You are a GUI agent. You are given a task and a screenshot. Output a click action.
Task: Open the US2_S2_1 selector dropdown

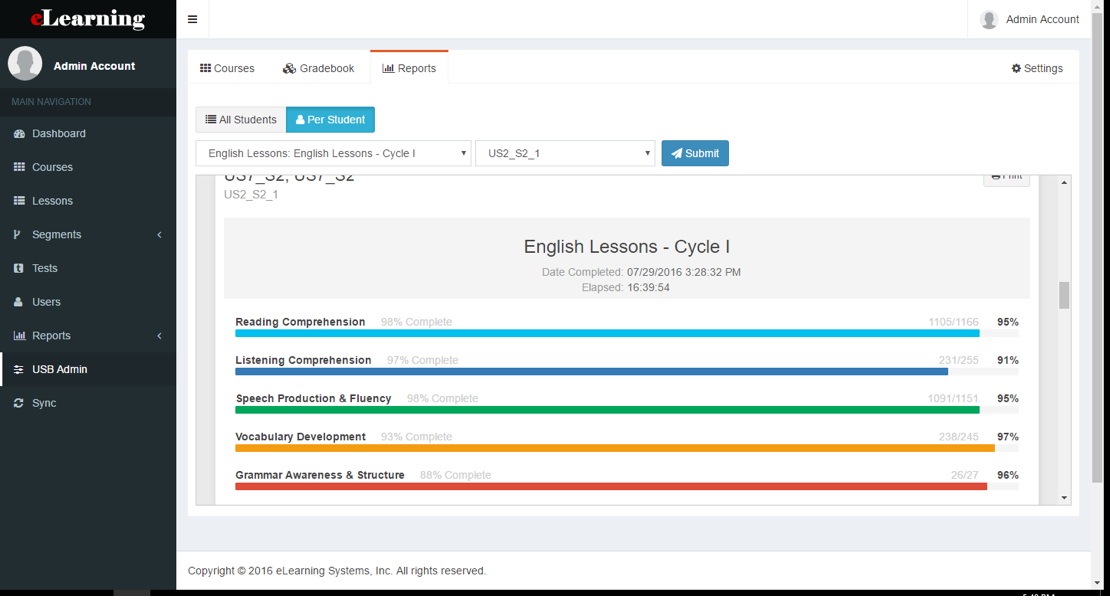[x=565, y=153]
